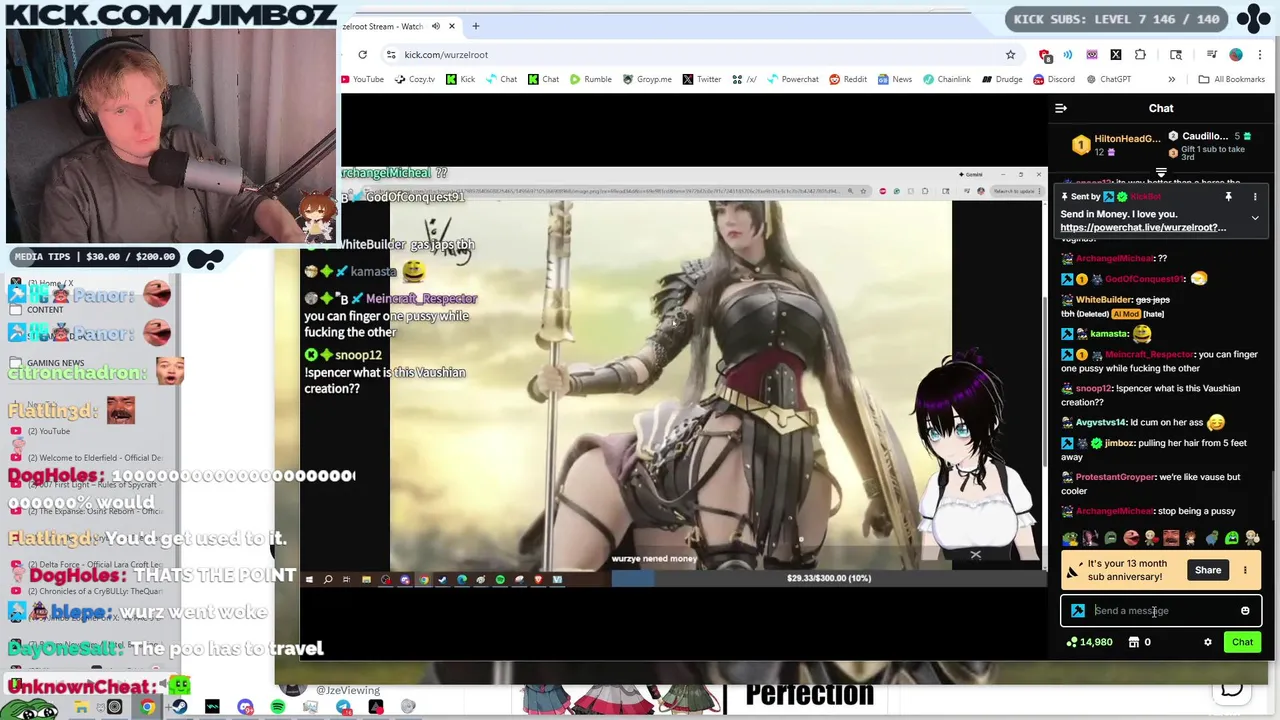Open the Cozy.tv bookmark

415,79
